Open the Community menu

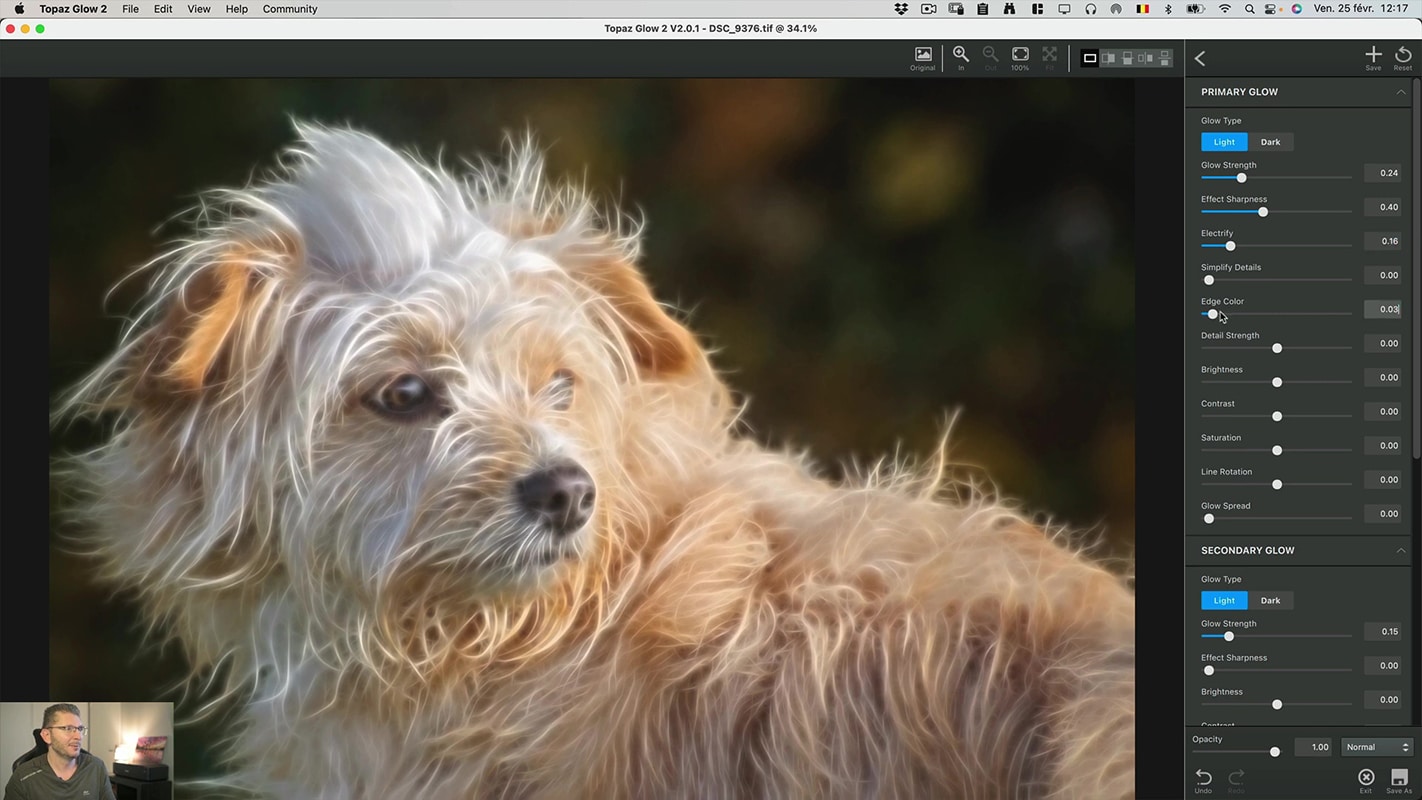[x=290, y=9]
